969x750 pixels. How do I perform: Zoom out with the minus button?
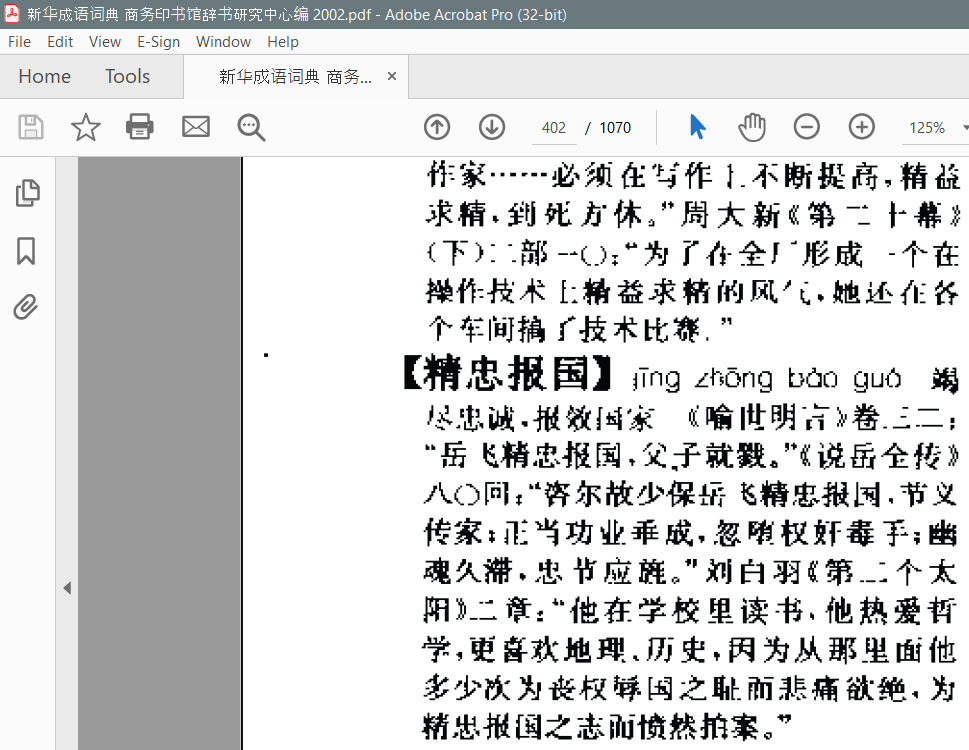[807, 127]
